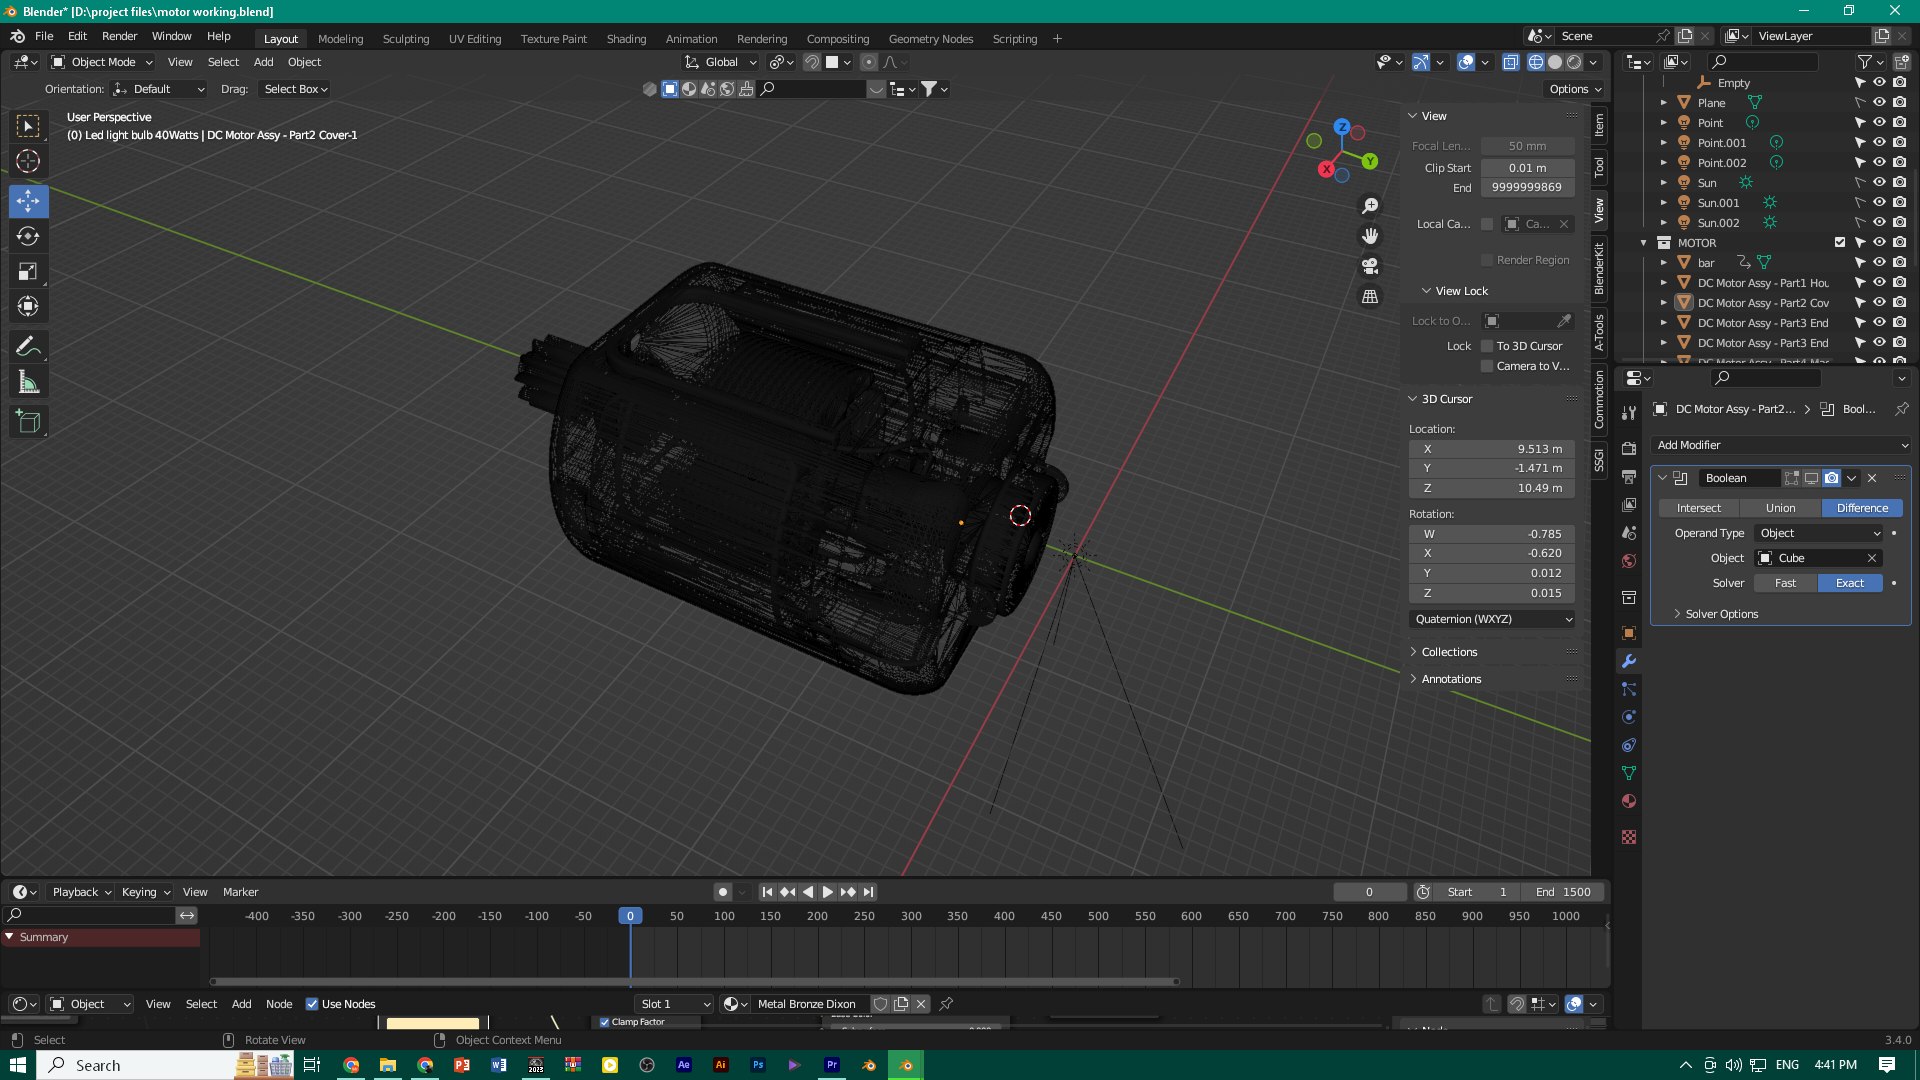Choose the Annotate tool
The width and height of the screenshot is (1920, 1080).
[28, 347]
